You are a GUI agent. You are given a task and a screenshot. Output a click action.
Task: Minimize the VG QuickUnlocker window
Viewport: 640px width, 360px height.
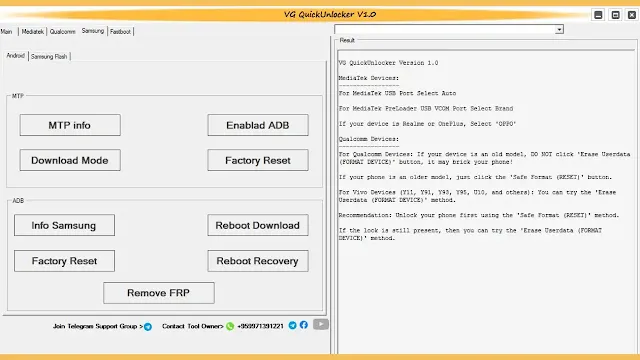tap(598, 15)
